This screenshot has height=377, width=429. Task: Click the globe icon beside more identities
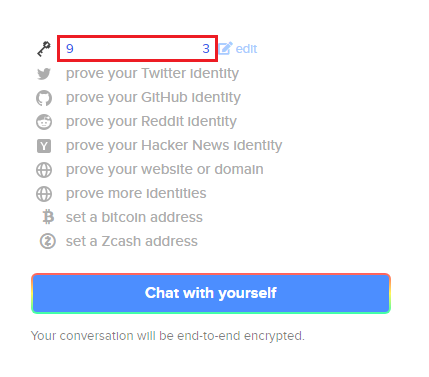pos(44,194)
